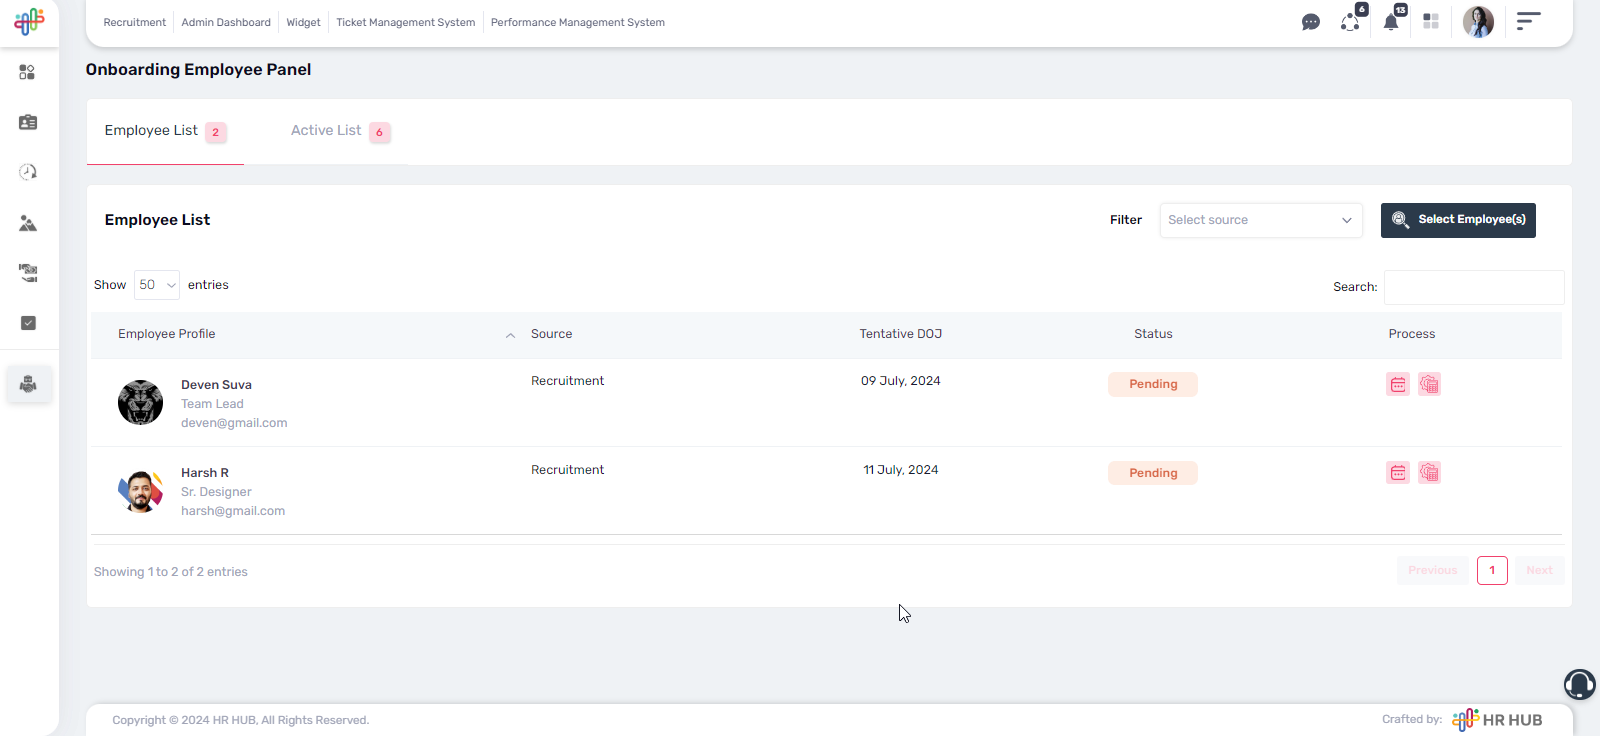Open the handshake onboarding sidebar icon
1600x736 pixels.
coord(28,384)
